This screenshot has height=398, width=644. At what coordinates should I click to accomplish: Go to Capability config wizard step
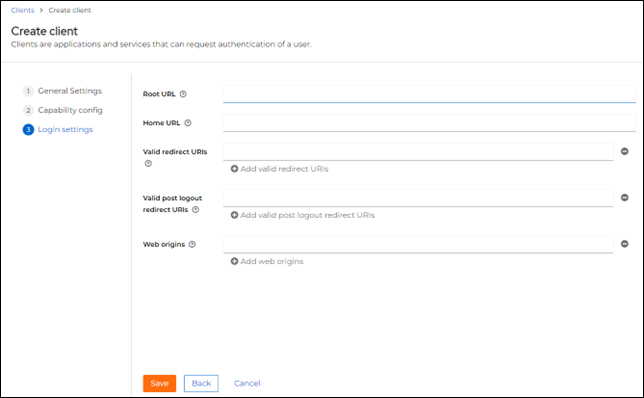pyautogui.click(x=63, y=110)
